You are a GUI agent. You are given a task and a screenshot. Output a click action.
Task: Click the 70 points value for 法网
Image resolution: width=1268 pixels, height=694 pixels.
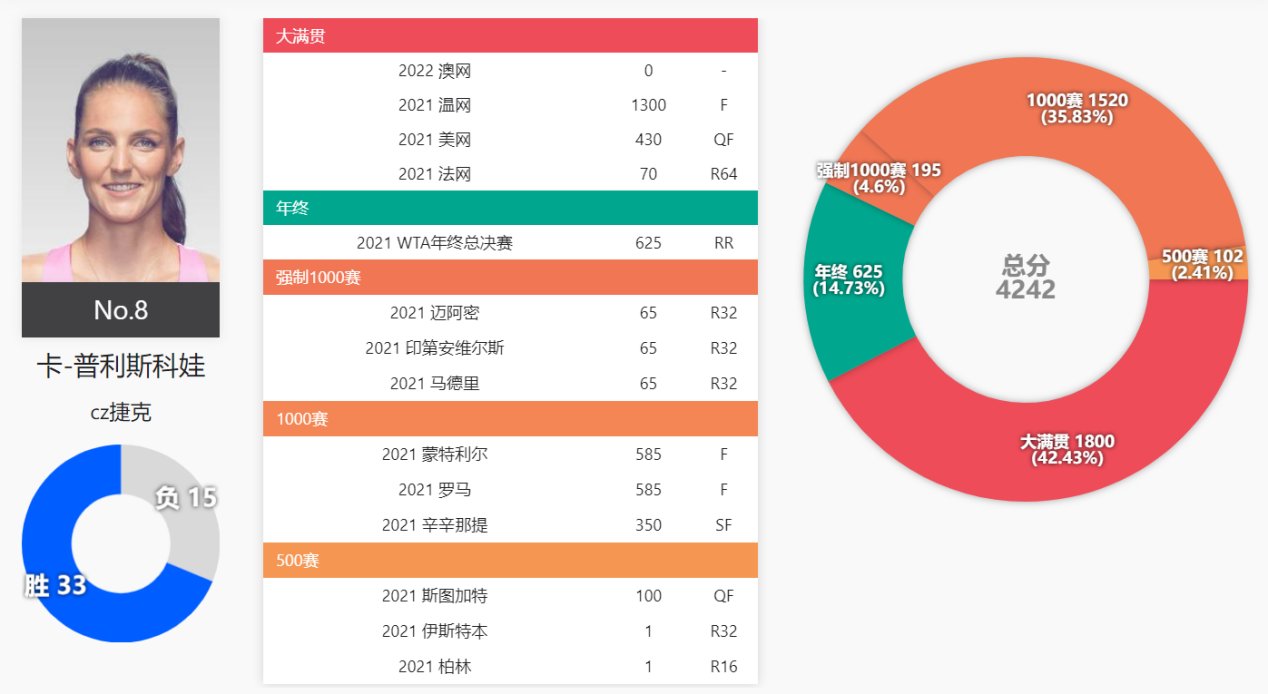pos(648,174)
